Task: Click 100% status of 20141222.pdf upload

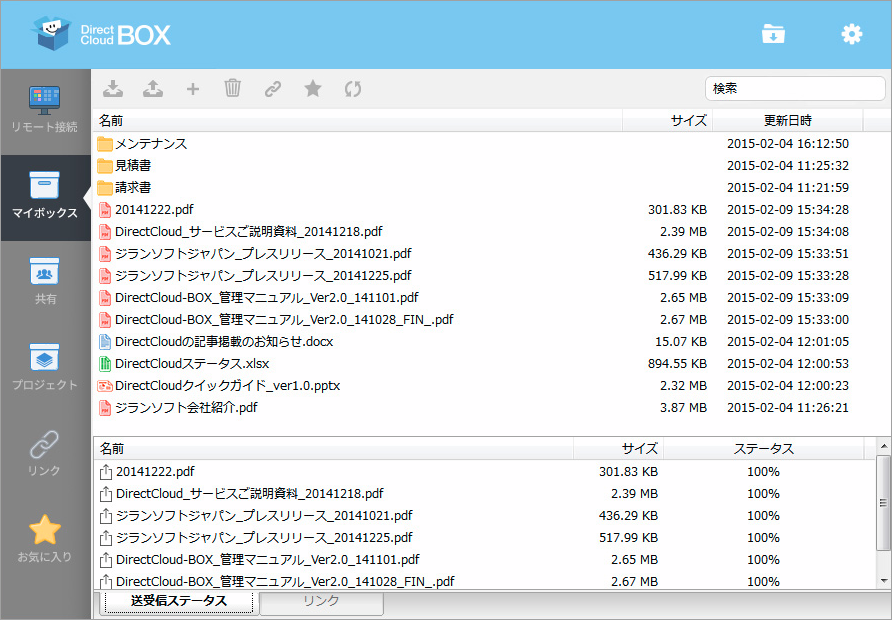Action: (x=763, y=472)
